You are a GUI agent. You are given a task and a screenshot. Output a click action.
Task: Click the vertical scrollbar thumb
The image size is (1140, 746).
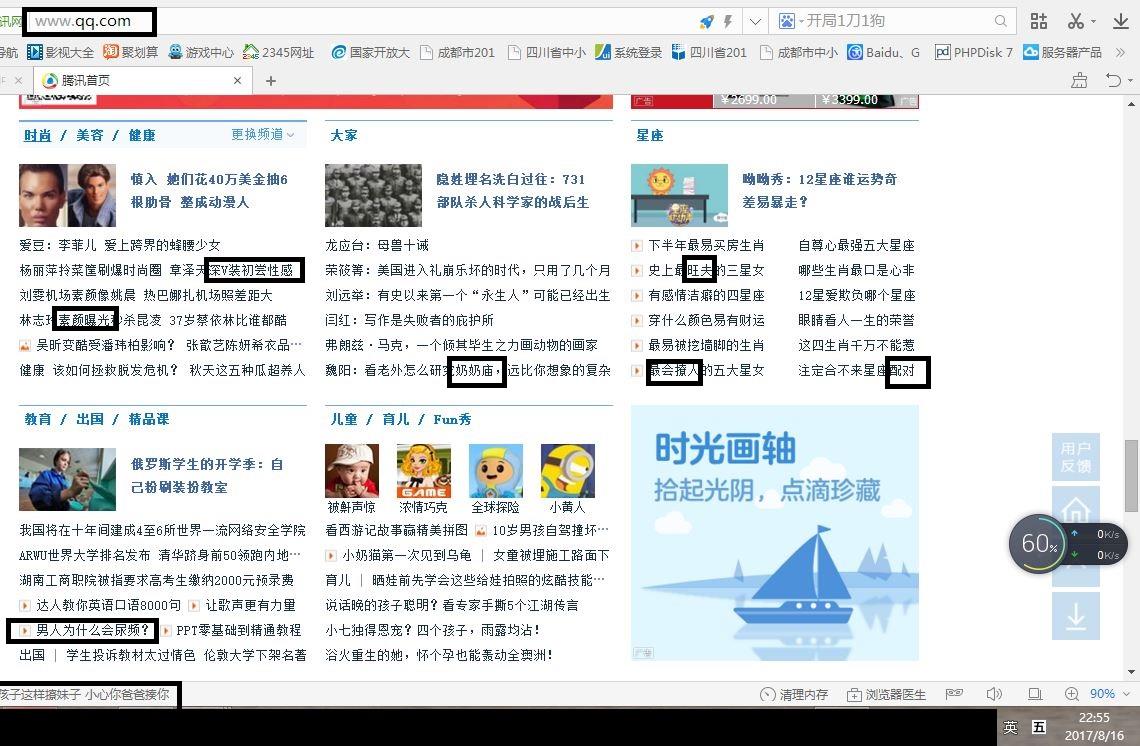[x=1131, y=476]
